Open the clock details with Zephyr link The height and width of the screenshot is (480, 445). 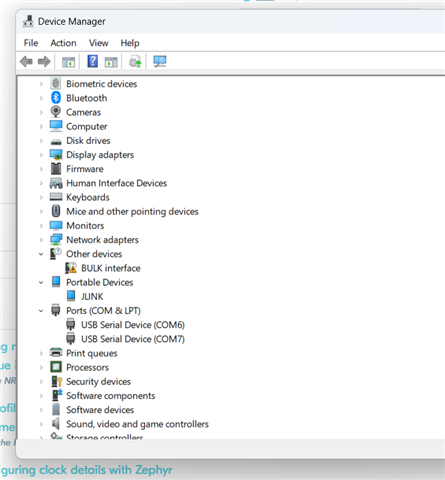(x=87, y=470)
